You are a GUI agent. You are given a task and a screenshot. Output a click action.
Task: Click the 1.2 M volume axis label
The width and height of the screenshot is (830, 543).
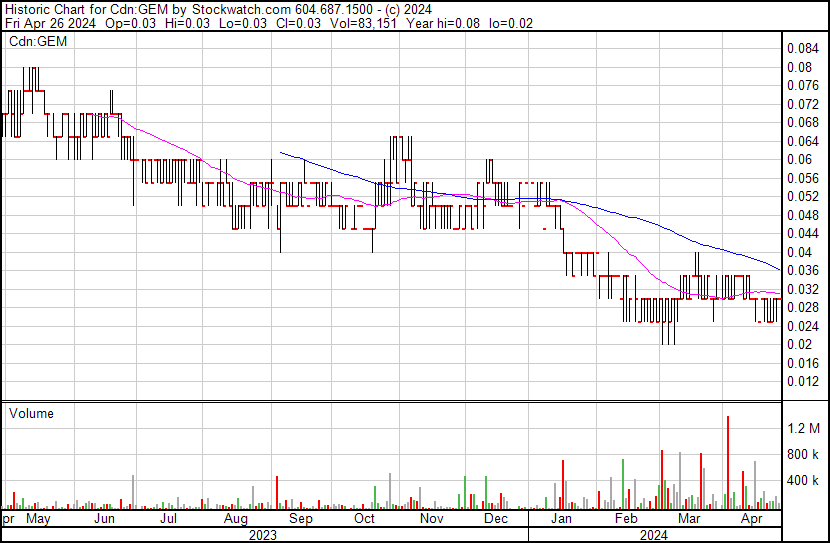point(803,428)
